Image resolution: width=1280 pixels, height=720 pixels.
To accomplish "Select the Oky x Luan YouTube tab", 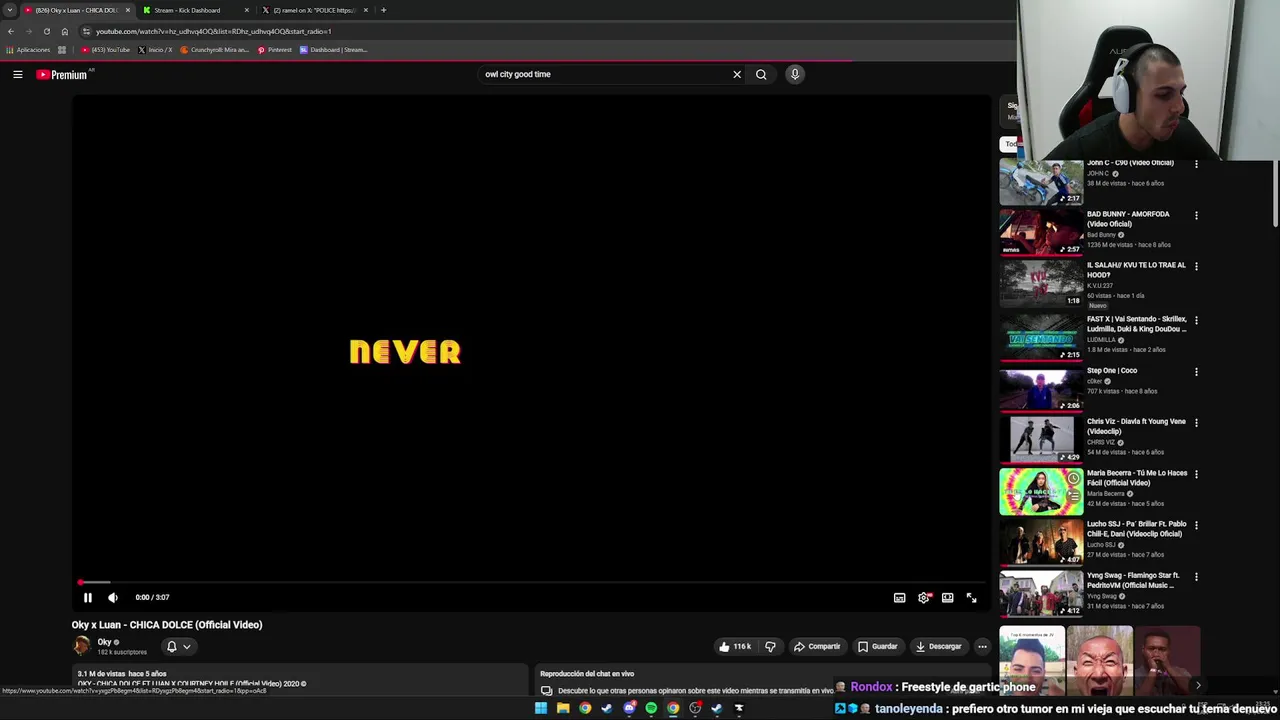I will click(x=76, y=10).
